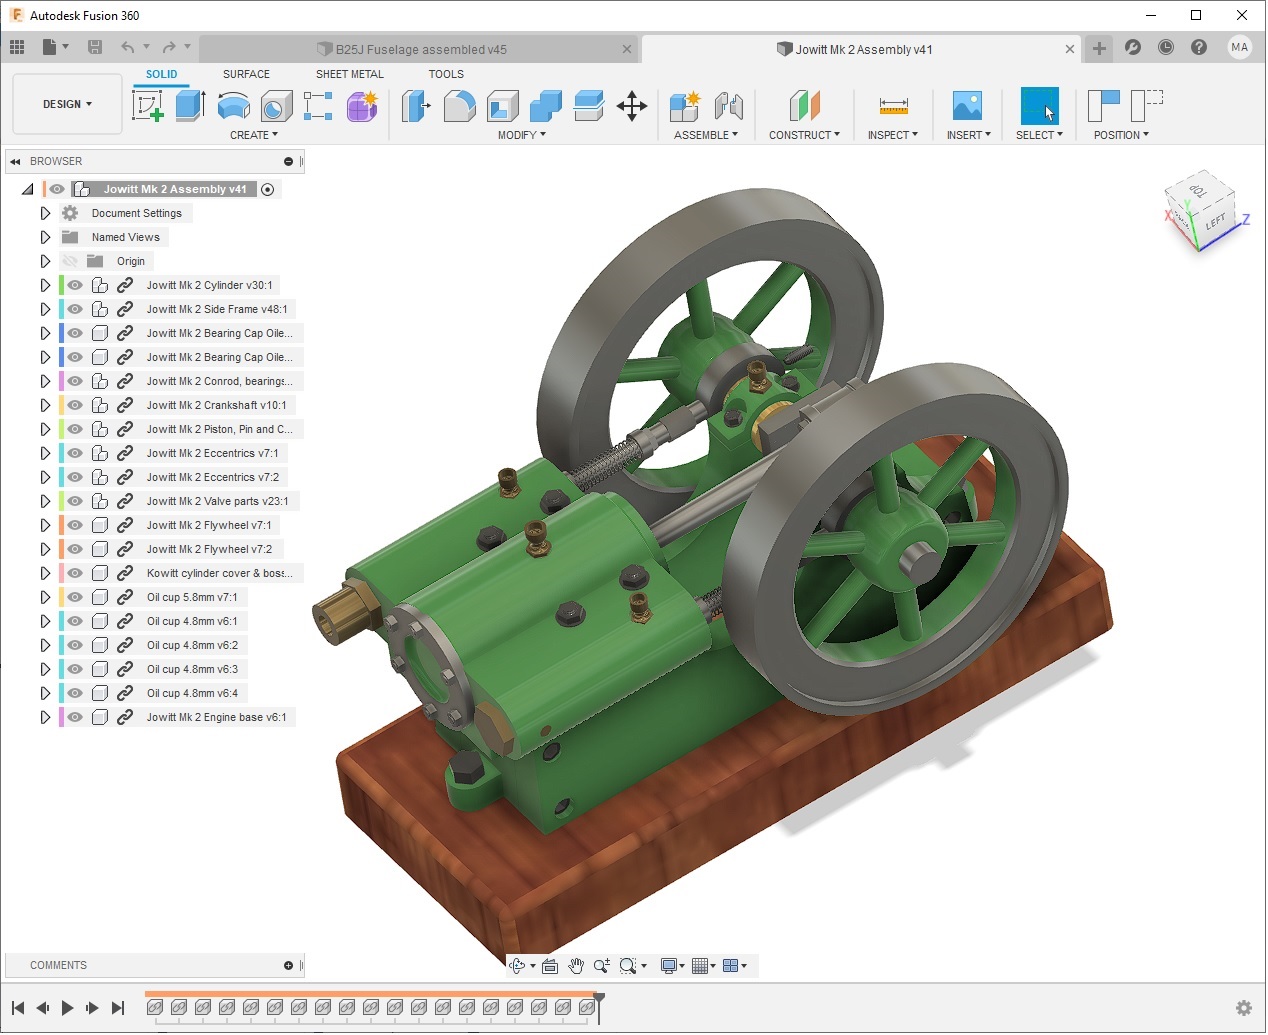The image size is (1268, 1035).
Task: Expand Jowitt Mk 2 Eccentrics v7:1 node
Action: (x=45, y=453)
